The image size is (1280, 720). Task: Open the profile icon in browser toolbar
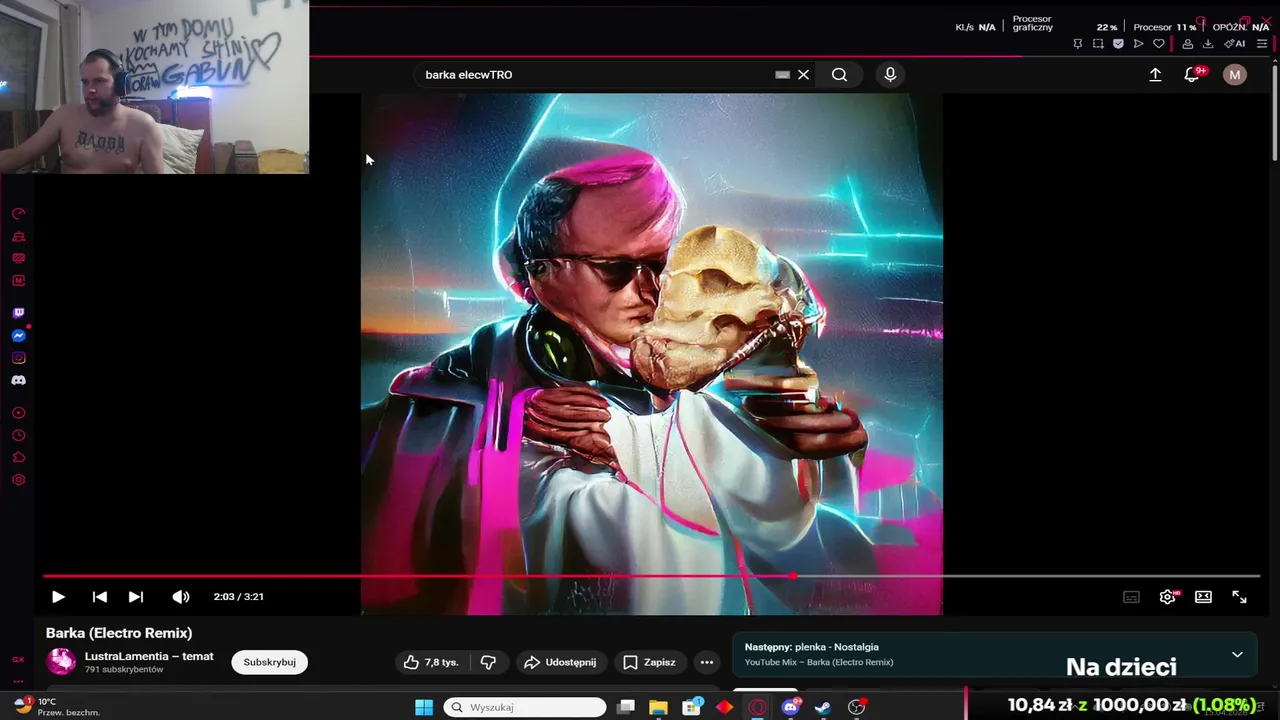pyautogui.click(x=1188, y=44)
